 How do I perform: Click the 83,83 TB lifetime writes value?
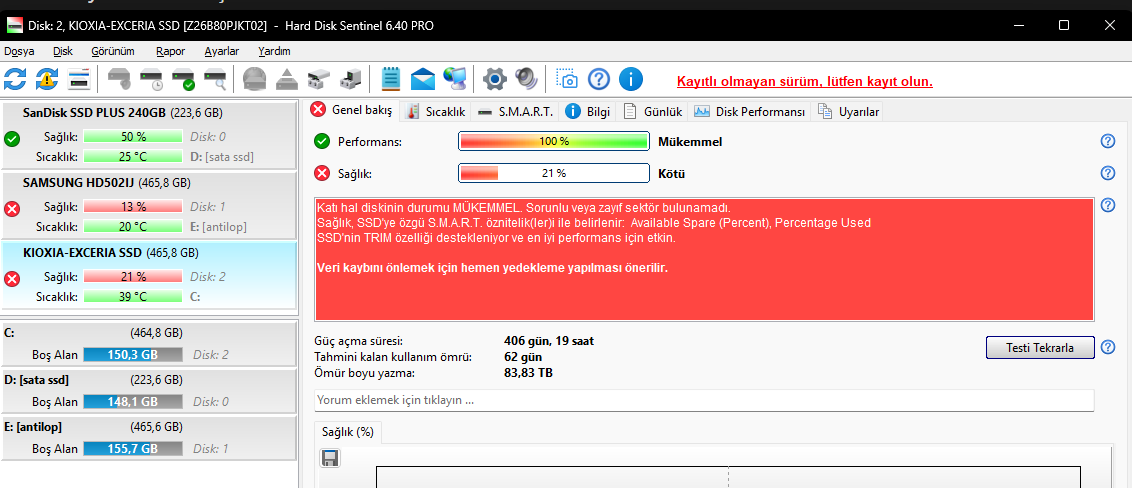click(x=528, y=372)
